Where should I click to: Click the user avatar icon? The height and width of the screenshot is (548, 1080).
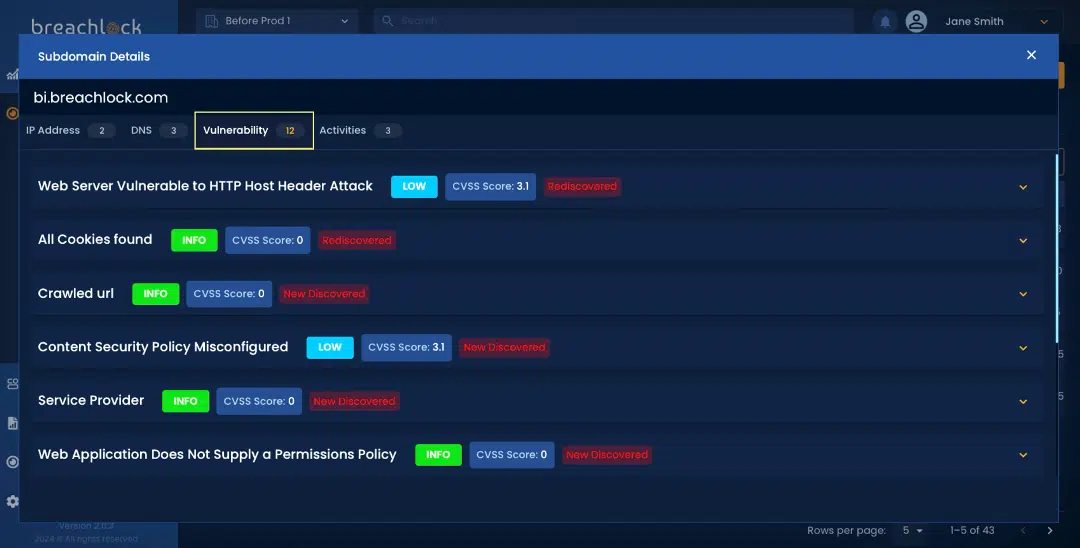point(916,21)
